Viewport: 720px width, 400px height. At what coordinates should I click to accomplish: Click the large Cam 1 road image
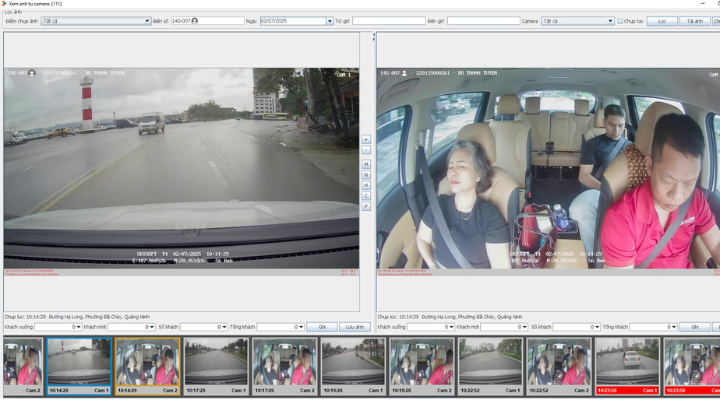coord(181,169)
